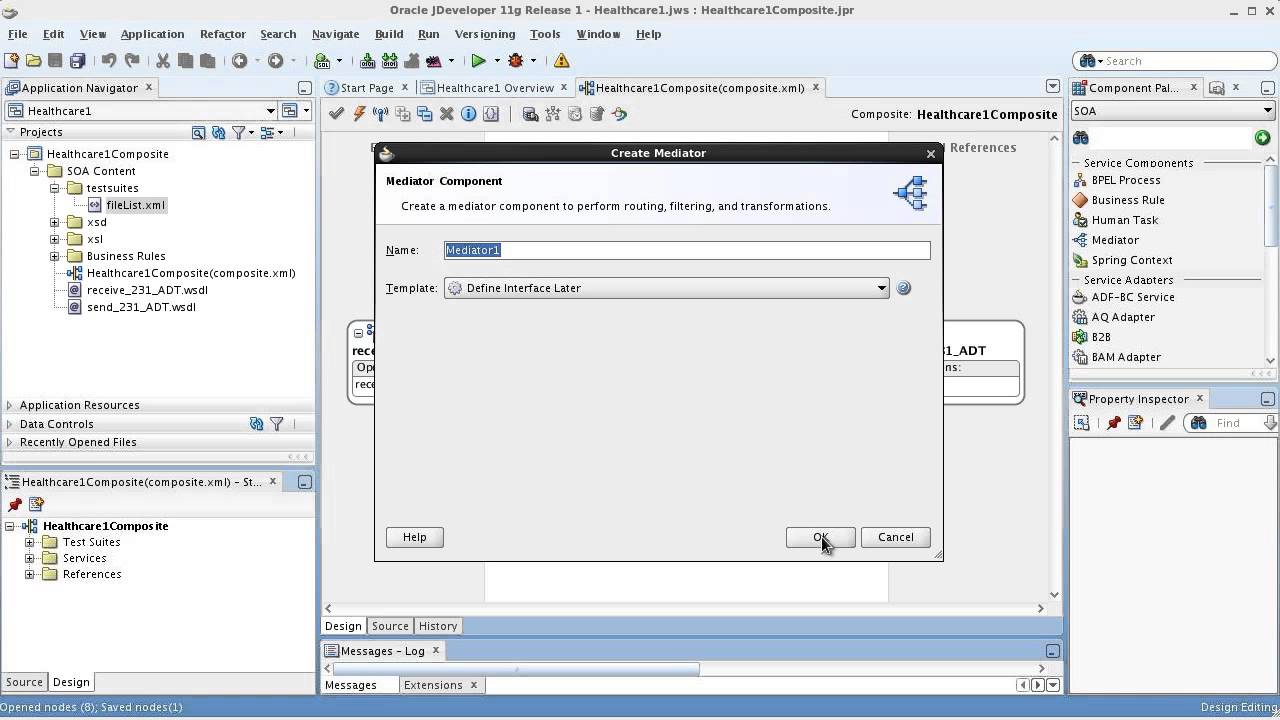Select fileList.xml in the project tree
1280x720 pixels.
tap(135, 205)
